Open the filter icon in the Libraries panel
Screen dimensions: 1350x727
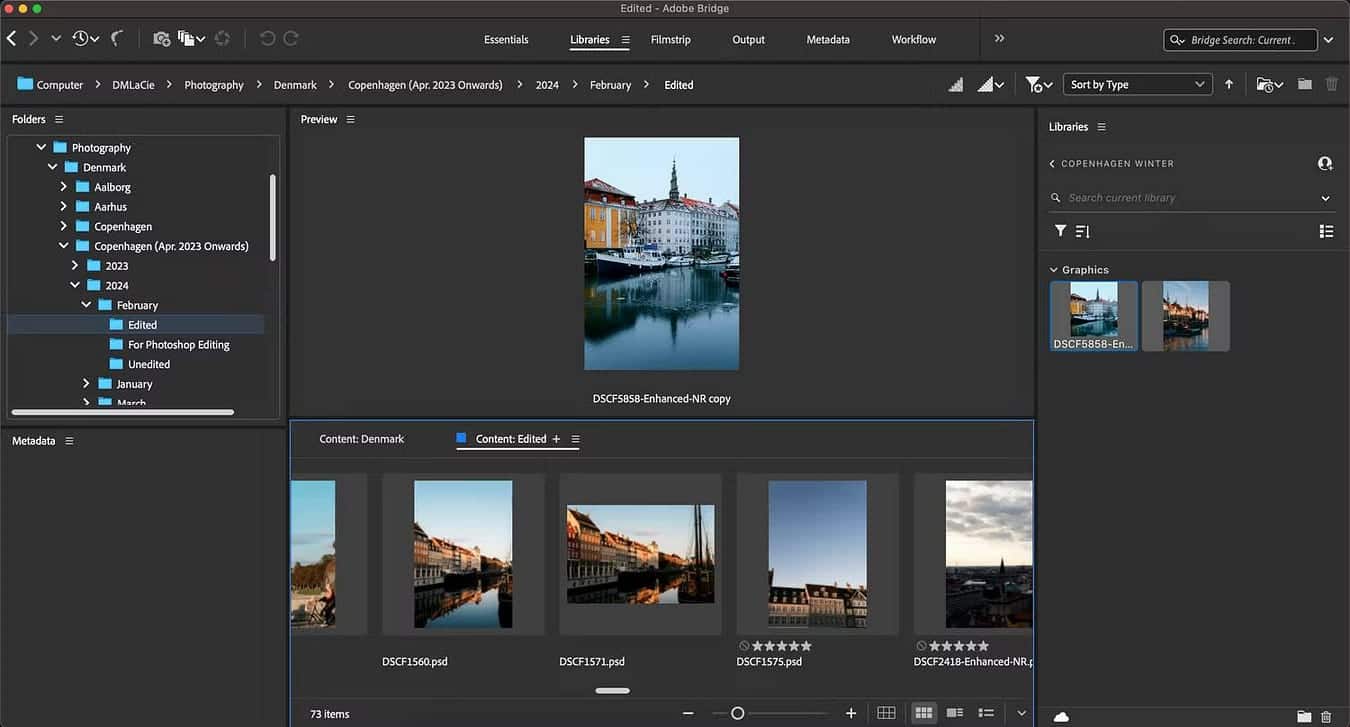1060,231
